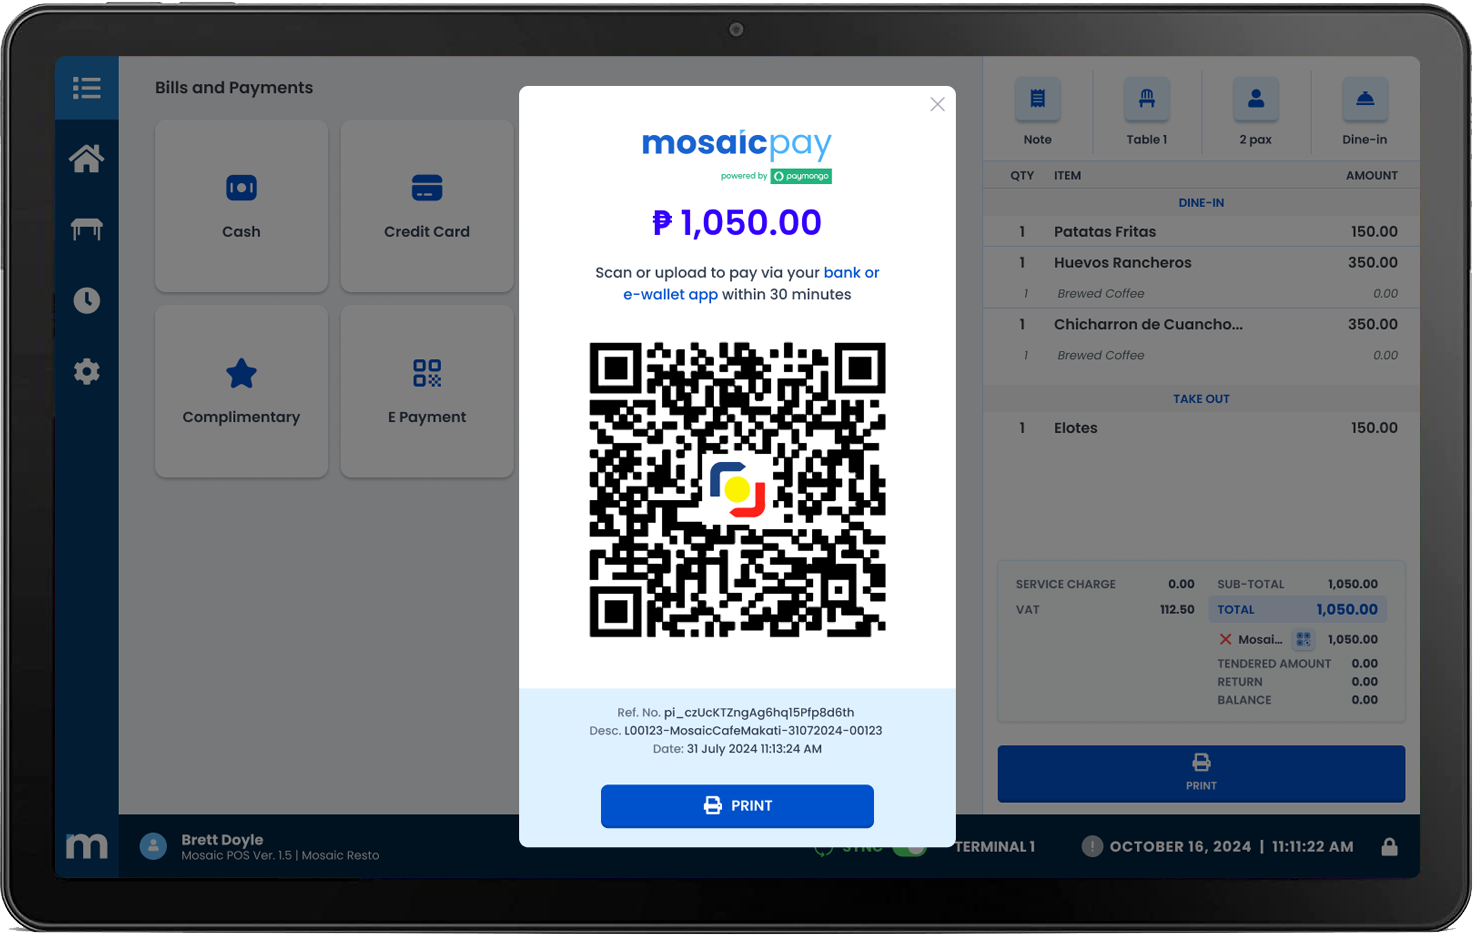Edit the 2 pax guest count
The height and width of the screenshot is (935, 1474).
point(1256,110)
